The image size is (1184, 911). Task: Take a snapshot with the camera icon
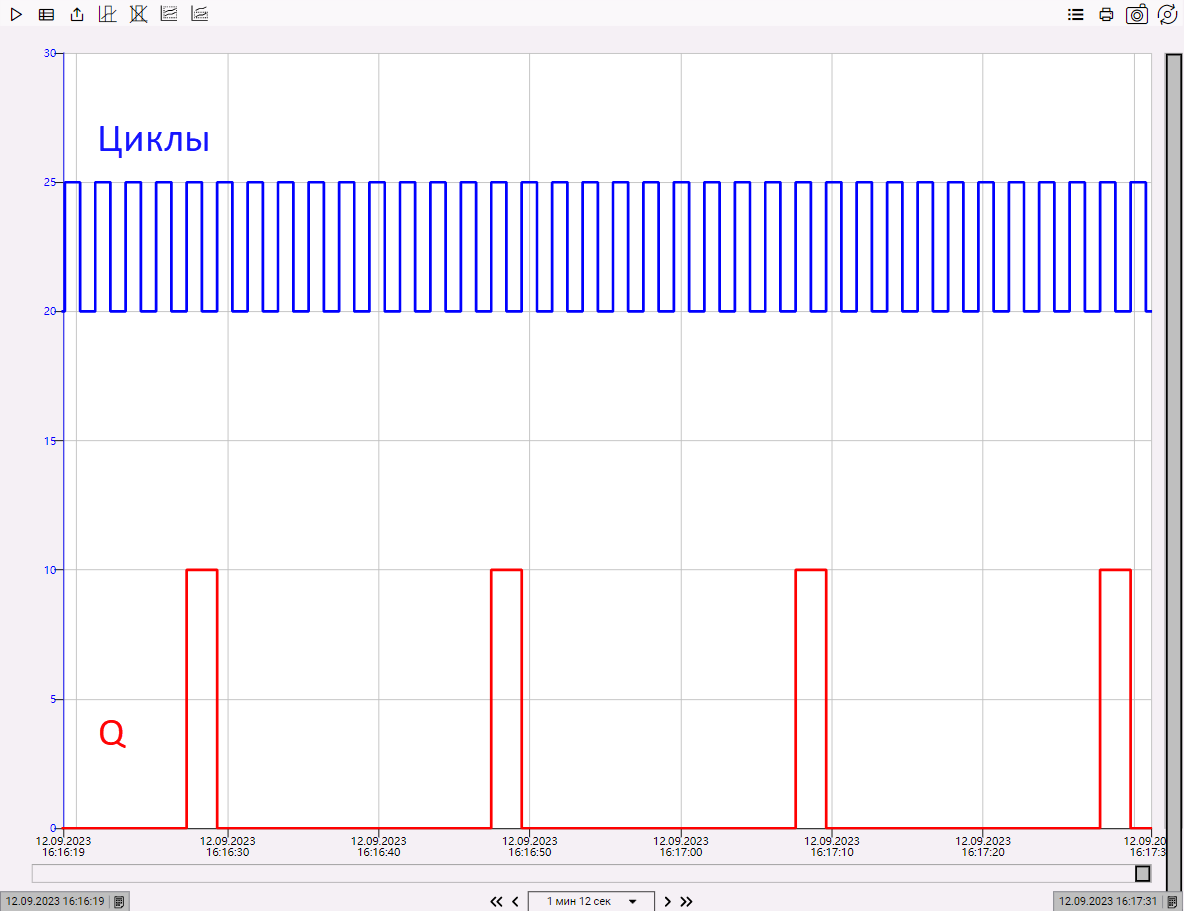tap(1136, 14)
